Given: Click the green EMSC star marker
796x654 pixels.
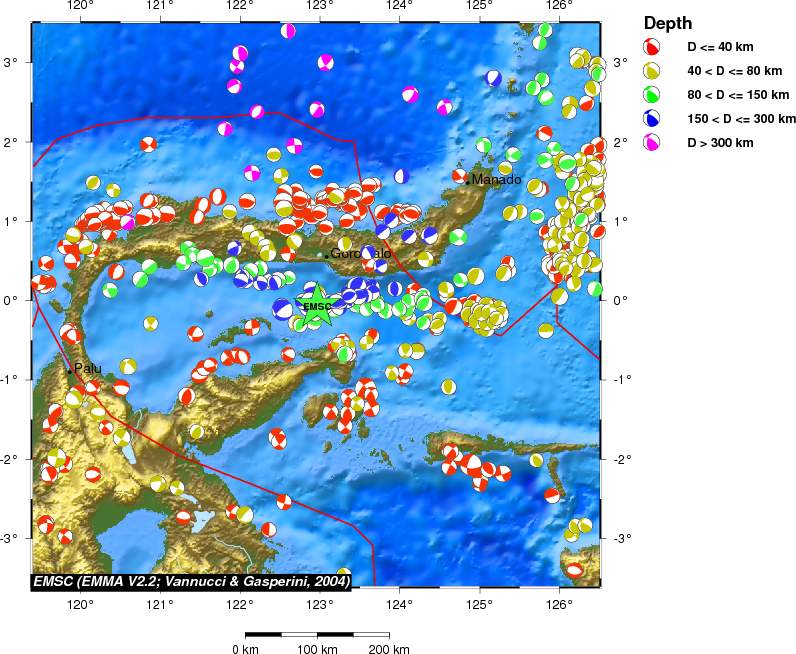Looking at the screenshot, I should 317,308.
